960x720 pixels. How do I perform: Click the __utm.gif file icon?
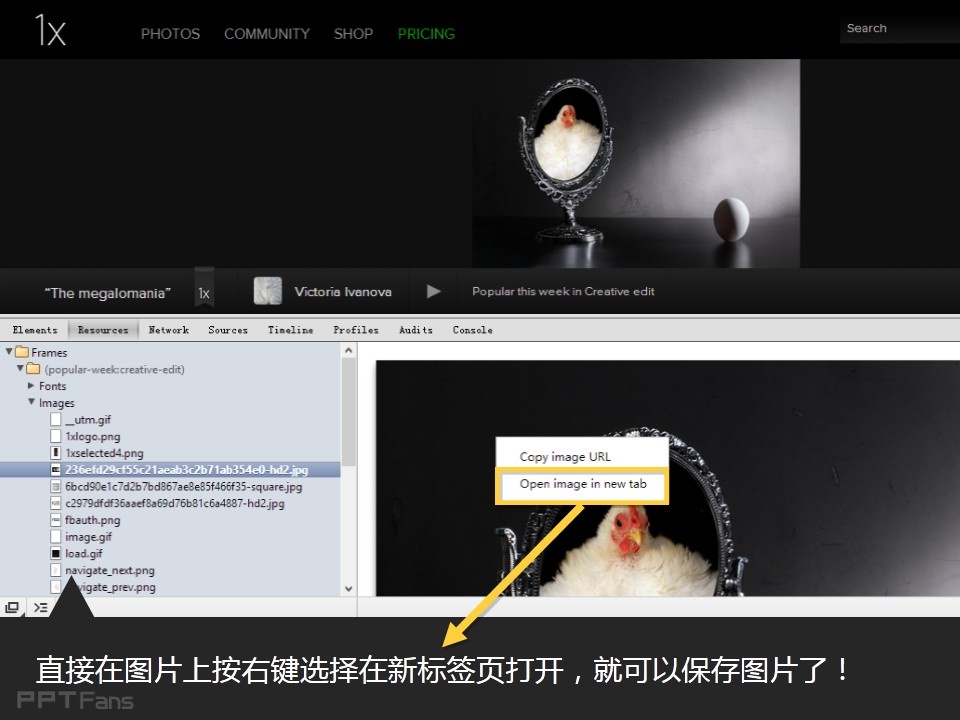[x=56, y=419]
